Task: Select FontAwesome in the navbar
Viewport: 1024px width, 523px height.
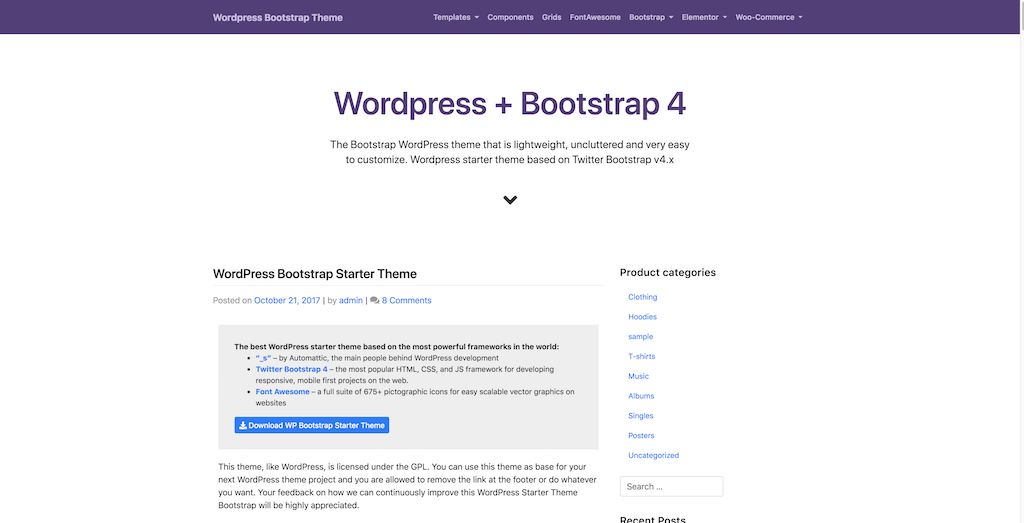Action: pyautogui.click(x=595, y=18)
